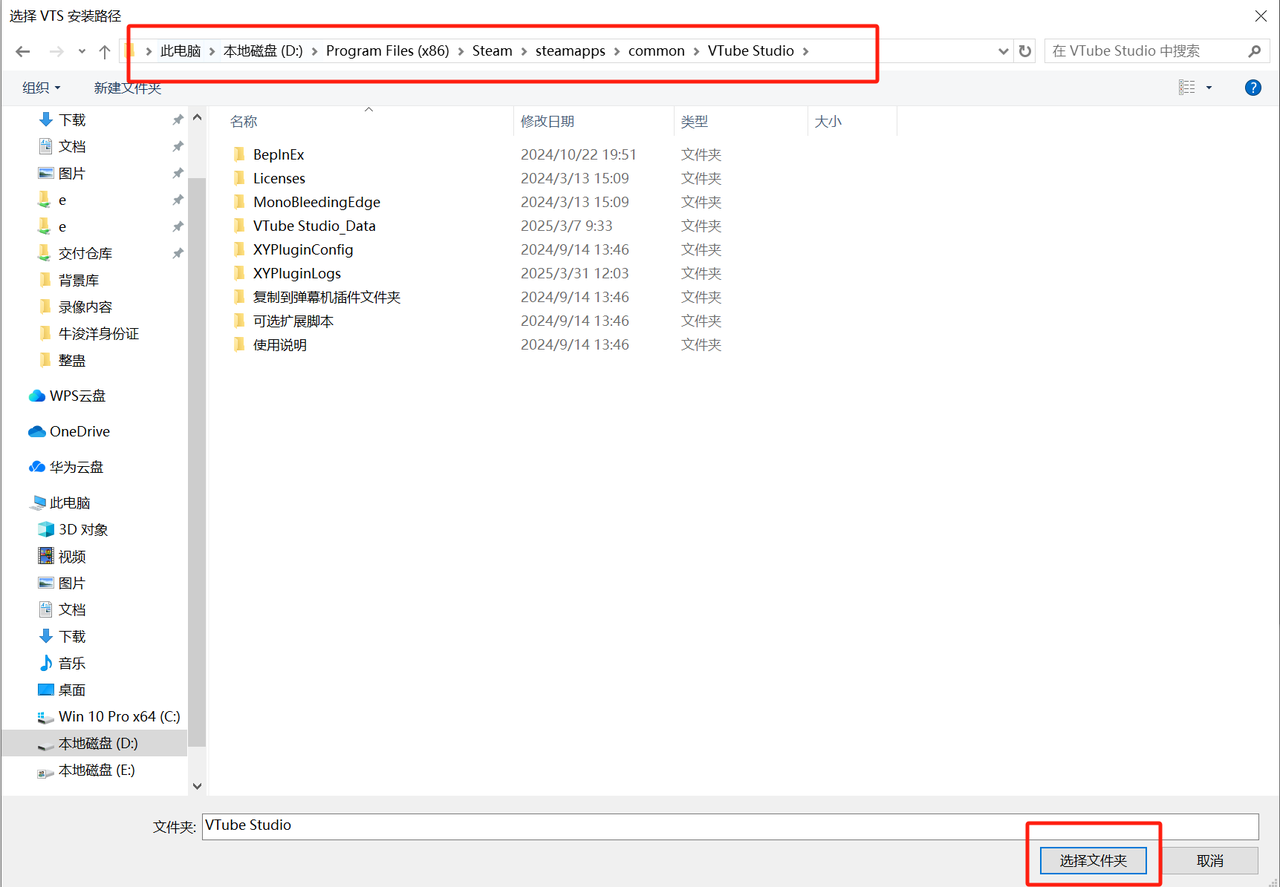The width and height of the screenshot is (1280, 887).
Task: Click the forward navigation arrow
Action: point(57,51)
